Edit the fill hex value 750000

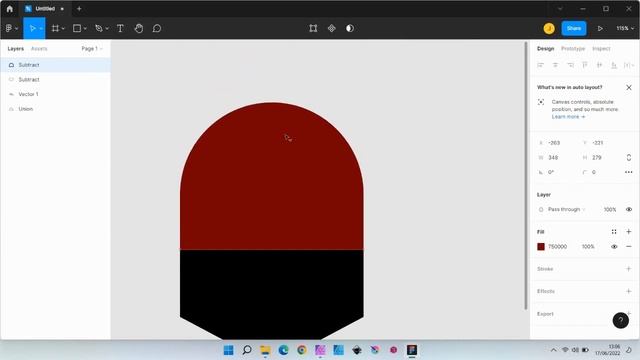click(x=558, y=247)
